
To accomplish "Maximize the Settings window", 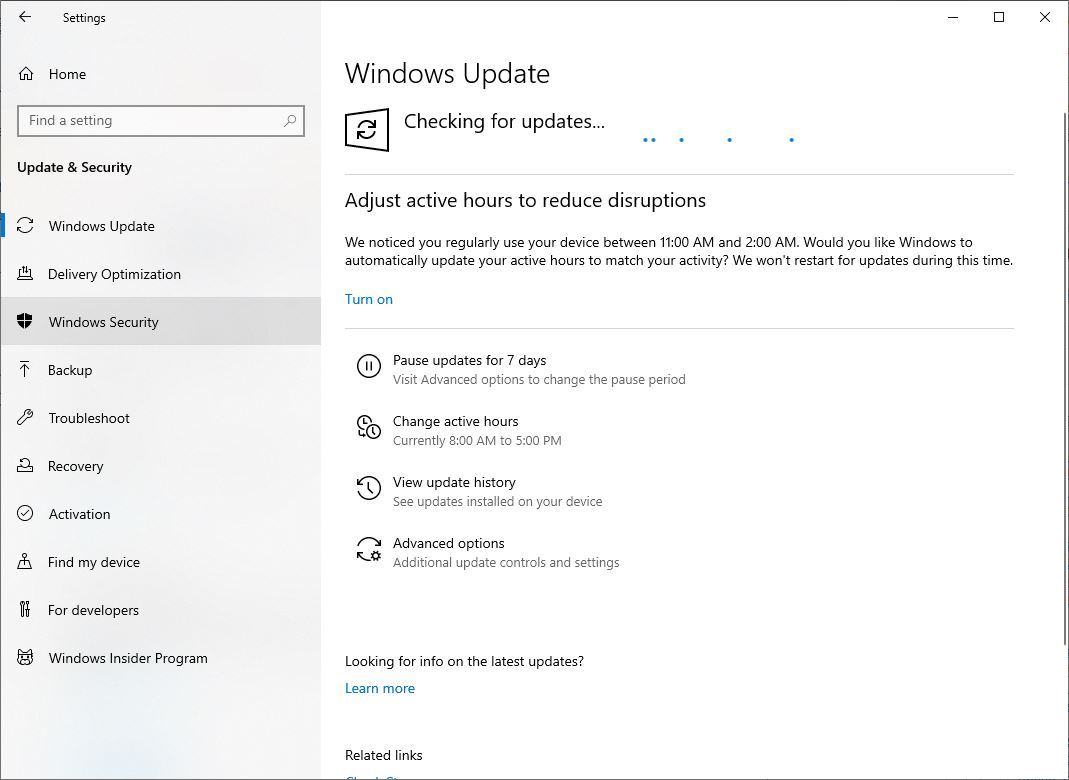I will (x=999, y=17).
